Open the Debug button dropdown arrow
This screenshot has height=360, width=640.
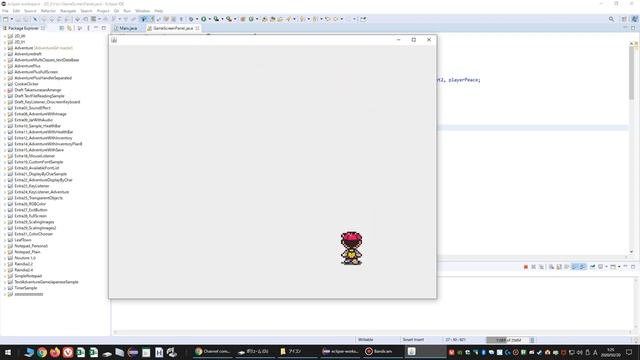pos(197,19)
